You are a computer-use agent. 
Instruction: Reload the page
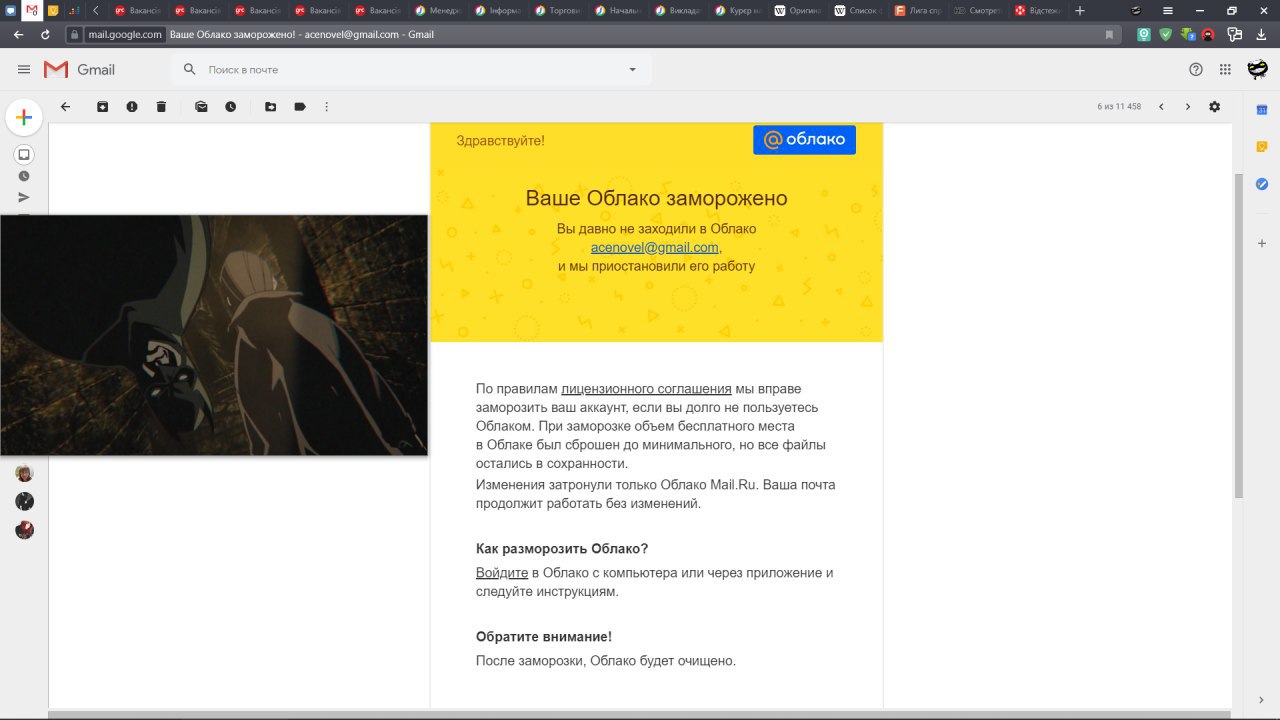tap(46, 34)
